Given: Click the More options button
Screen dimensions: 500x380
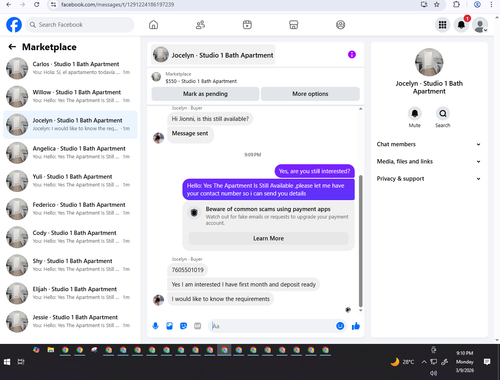Looking at the screenshot, I should pyautogui.click(x=310, y=94).
